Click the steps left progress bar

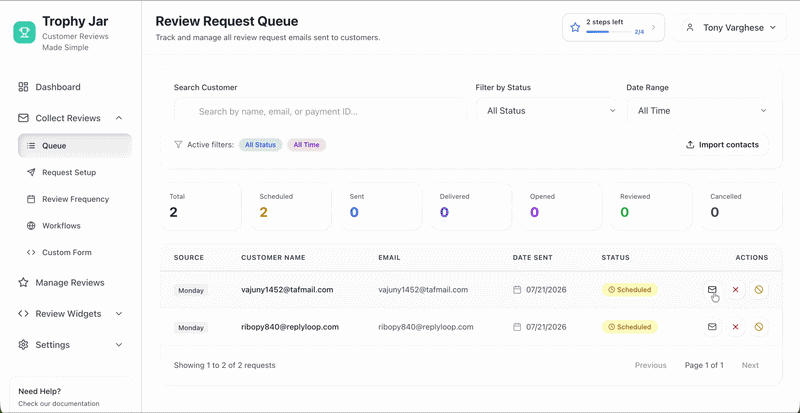coord(608,32)
